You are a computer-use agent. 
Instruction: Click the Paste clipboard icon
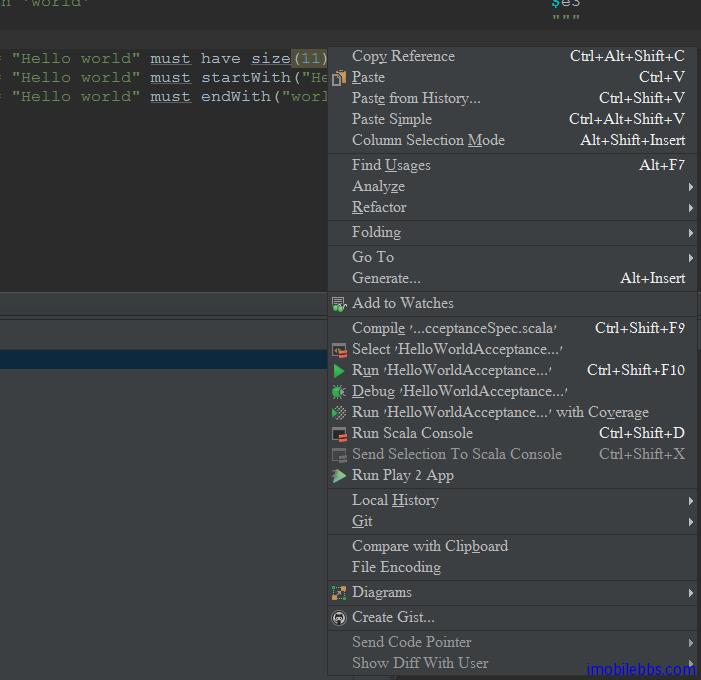click(x=339, y=78)
